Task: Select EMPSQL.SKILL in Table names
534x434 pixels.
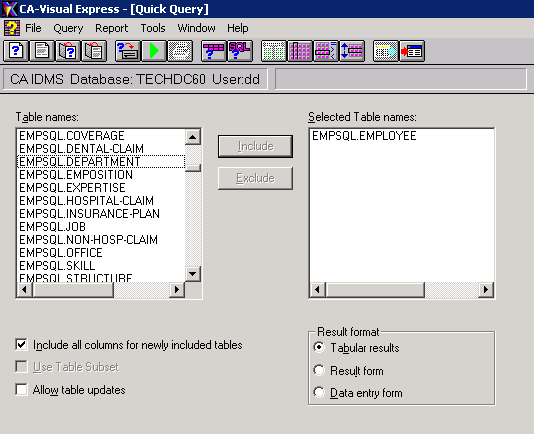Action: pyautogui.click(x=101, y=265)
